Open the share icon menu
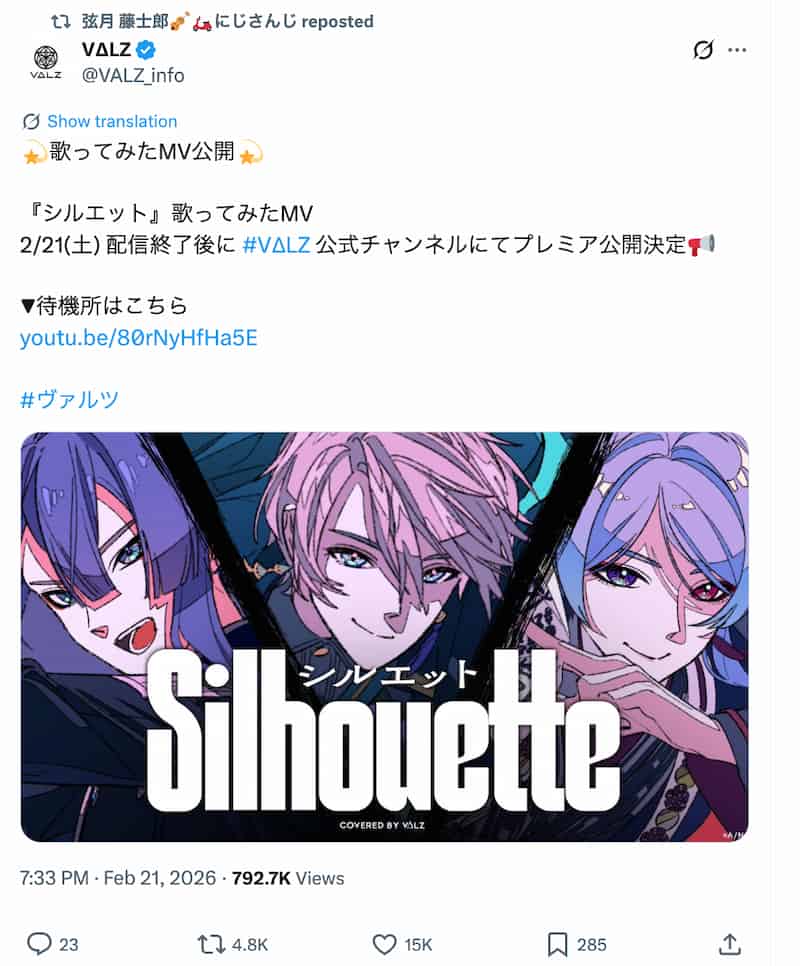 730,944
